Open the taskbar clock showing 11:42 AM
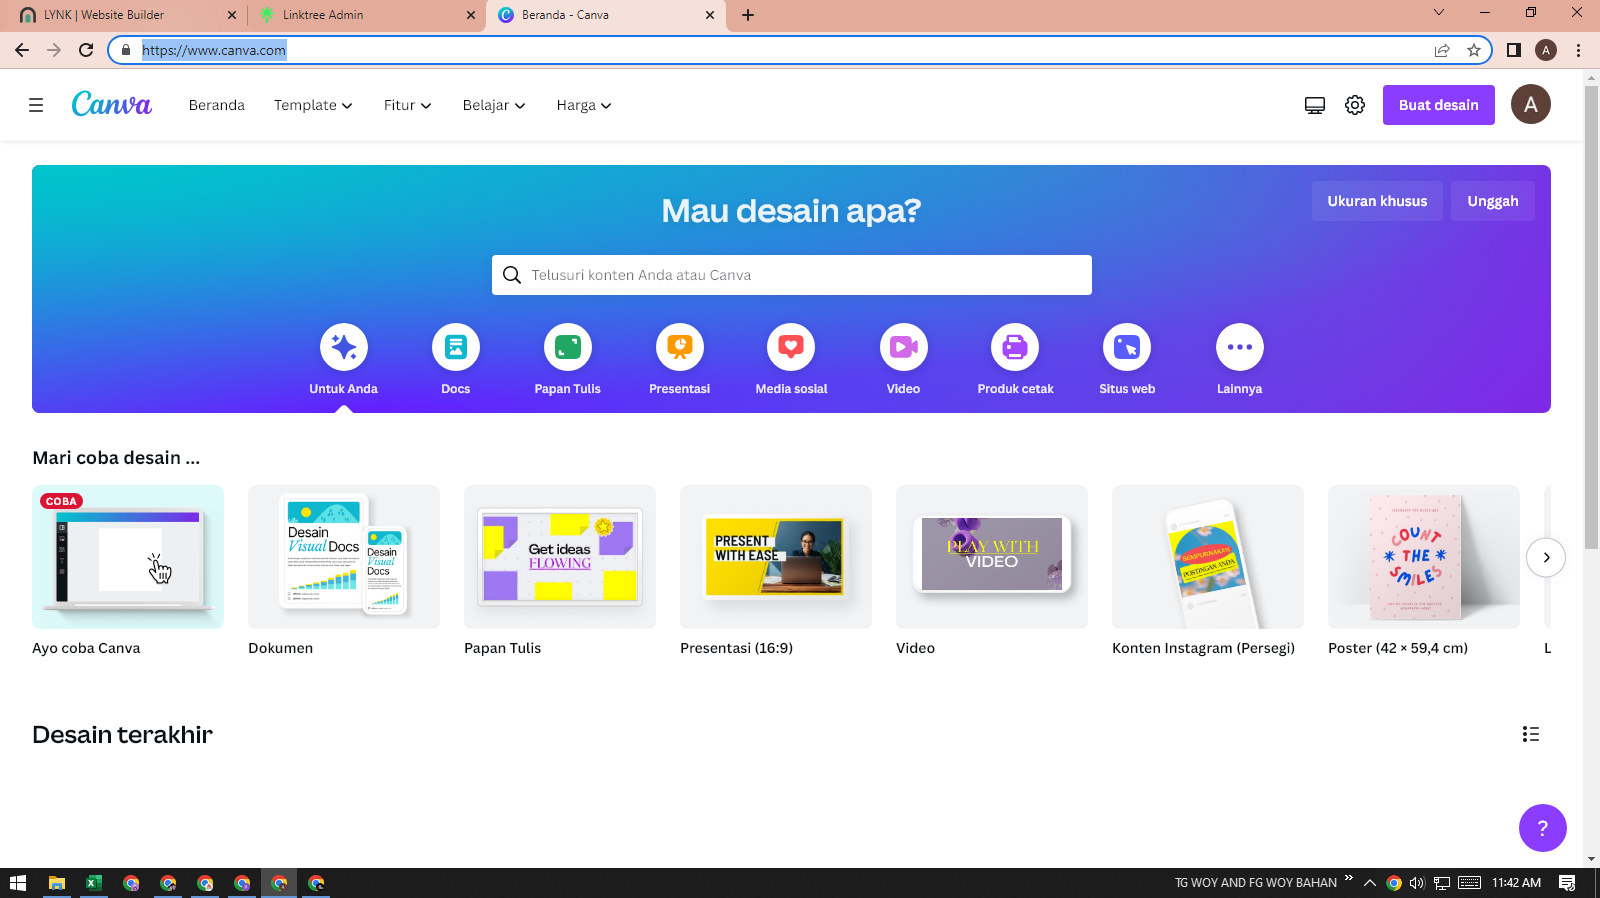The image size is (1600, 898). [1517, 883]
